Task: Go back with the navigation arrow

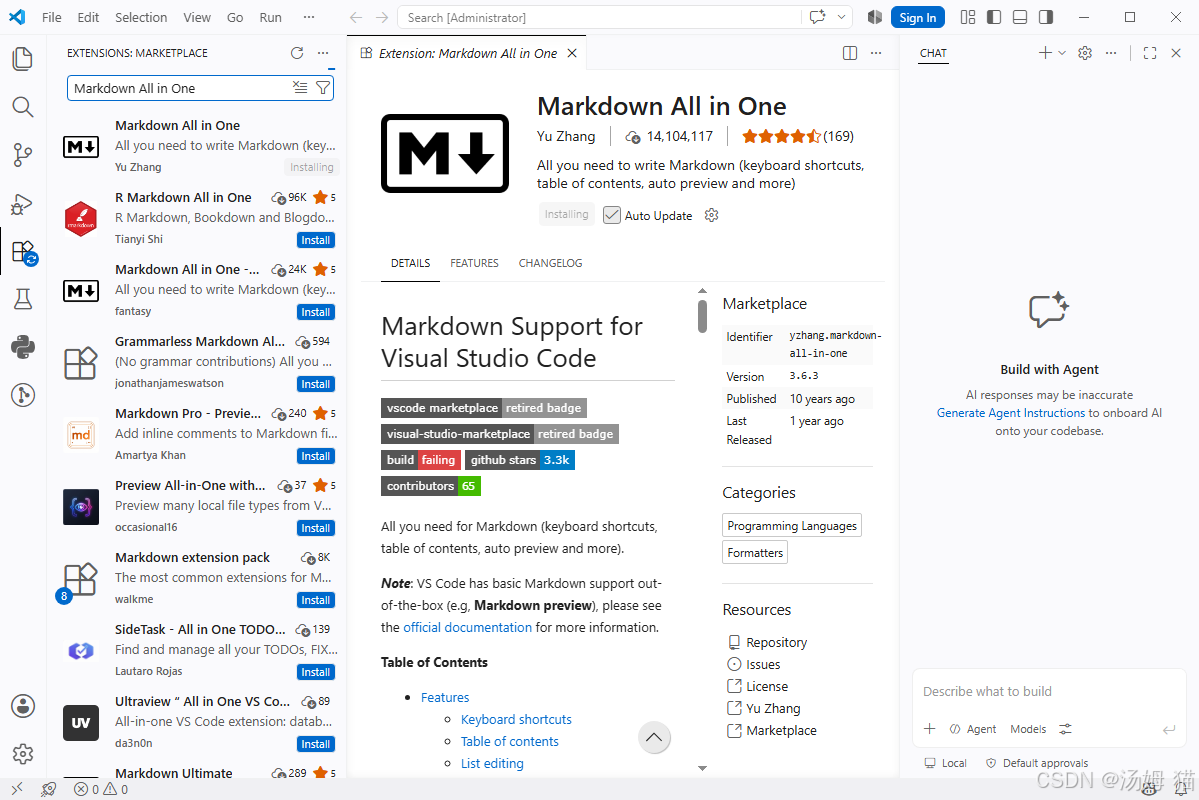Action: point(356,17)
